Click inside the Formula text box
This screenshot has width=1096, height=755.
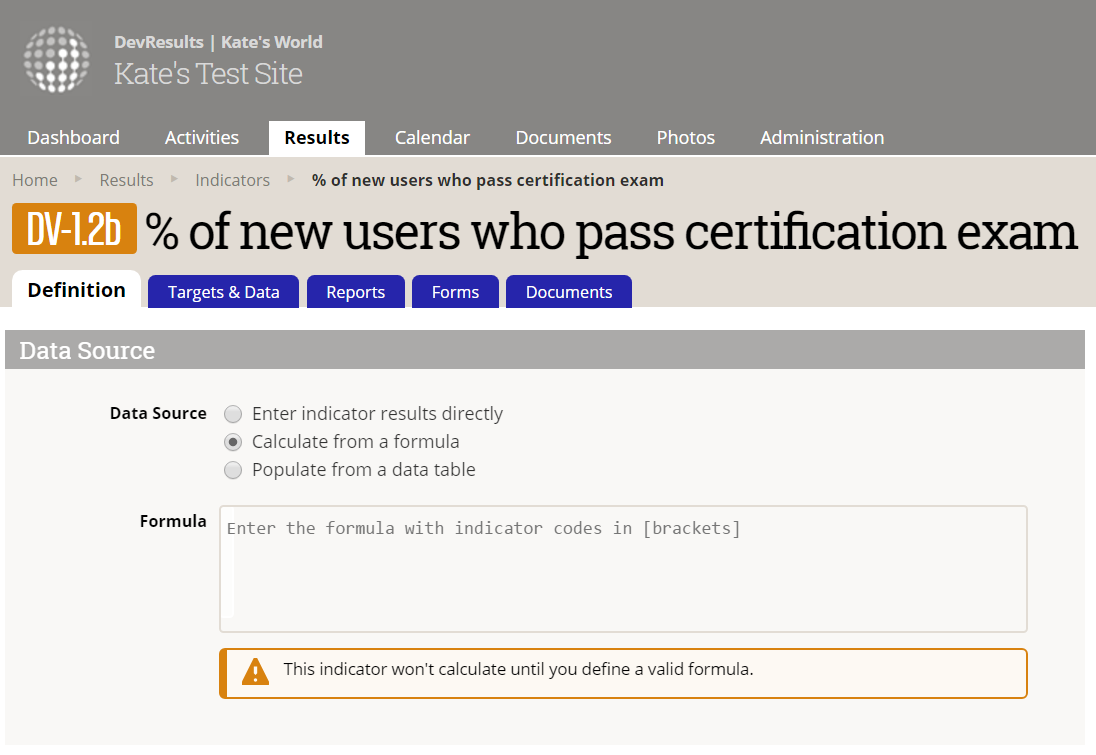click(623, 568)
